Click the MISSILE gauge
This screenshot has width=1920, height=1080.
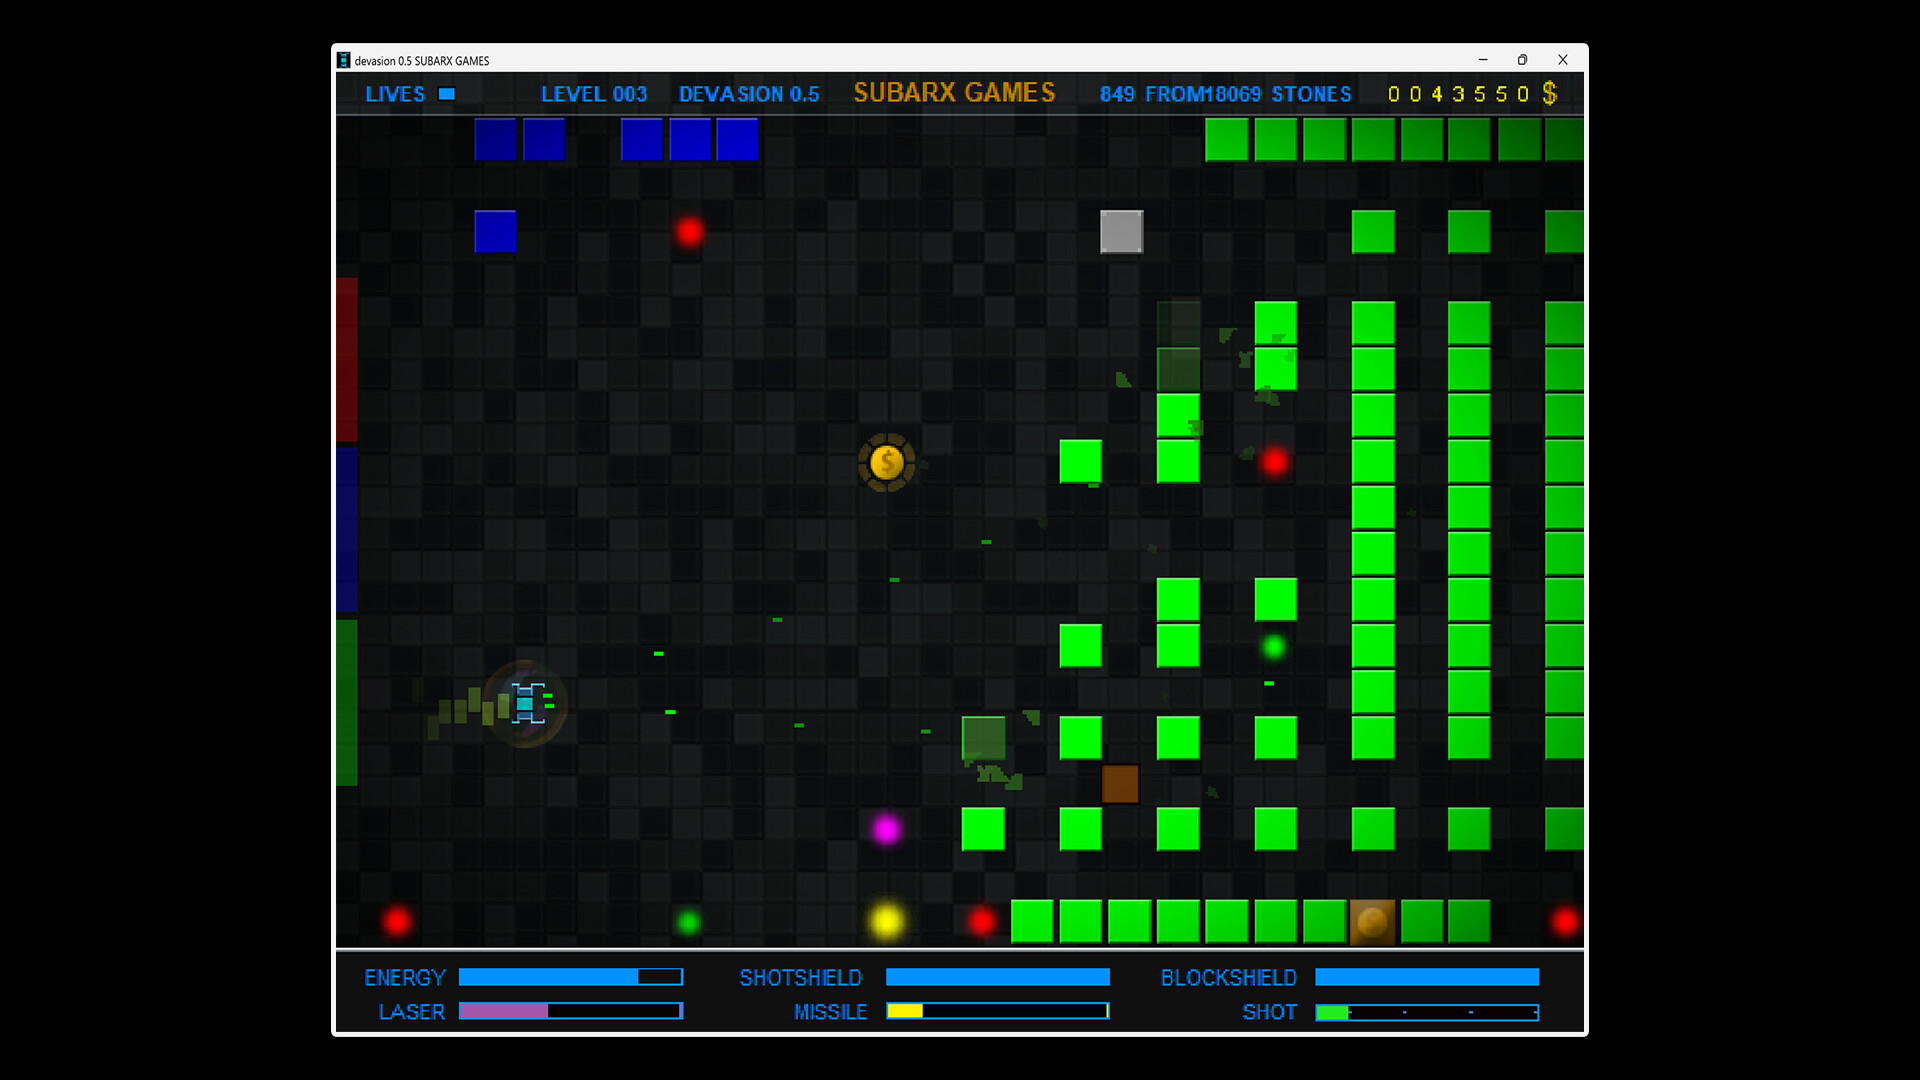coord(997,1012)
